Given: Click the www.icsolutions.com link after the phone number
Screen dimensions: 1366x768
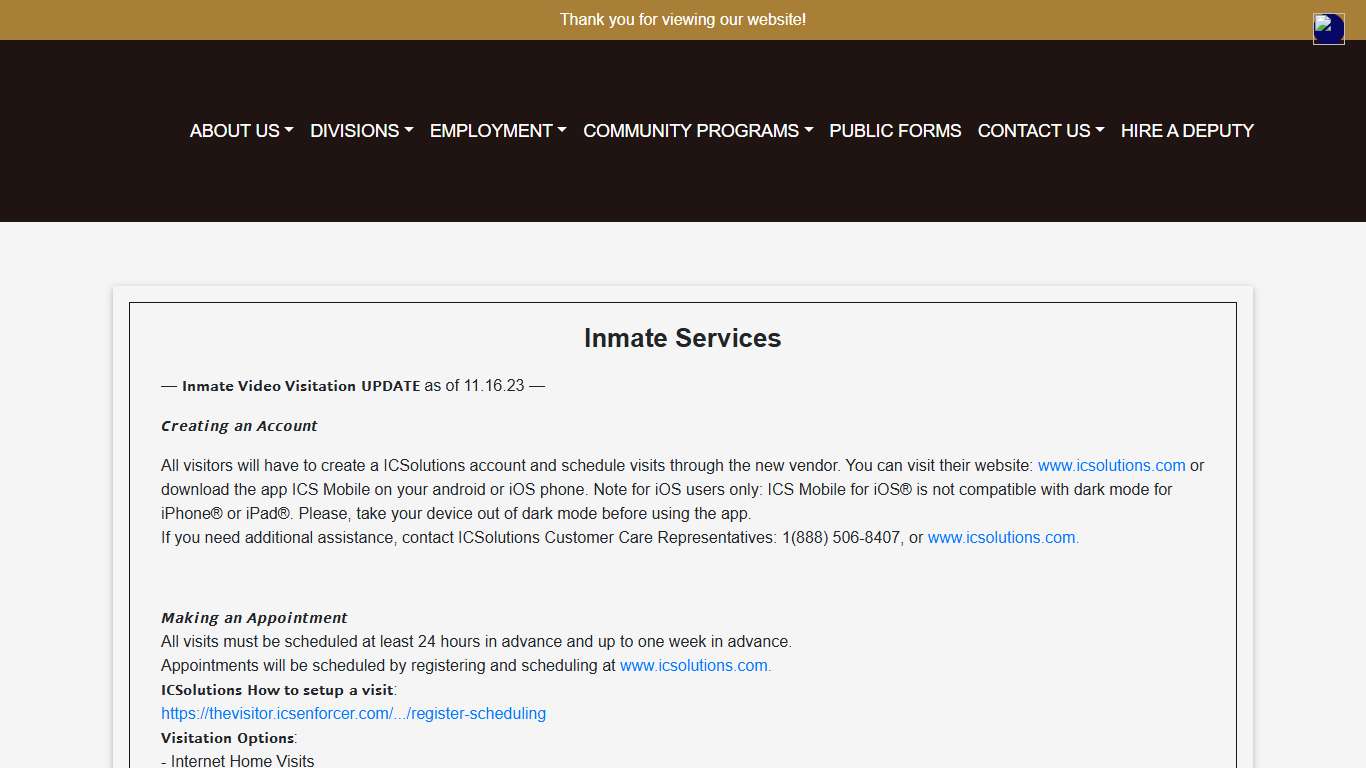Looking at the screenshot, I should coord(1002,537).
